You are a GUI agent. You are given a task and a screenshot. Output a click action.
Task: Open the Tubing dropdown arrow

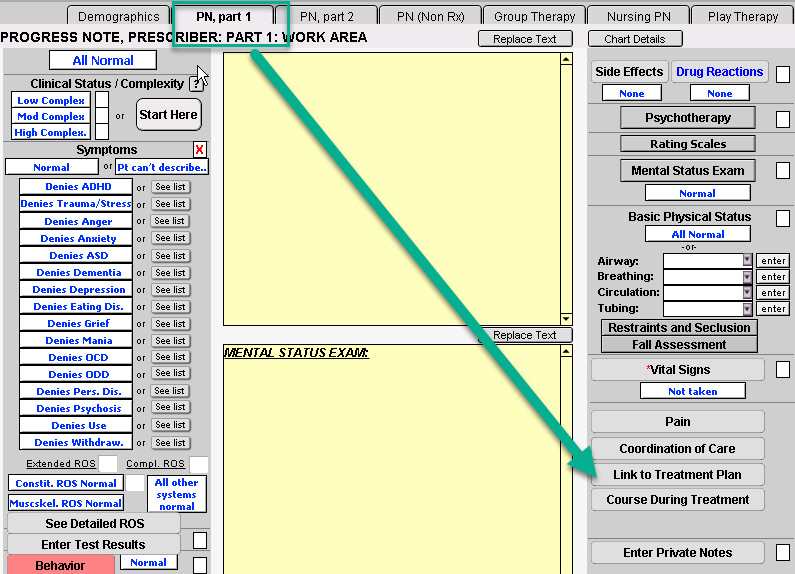[x=747, y=309]
